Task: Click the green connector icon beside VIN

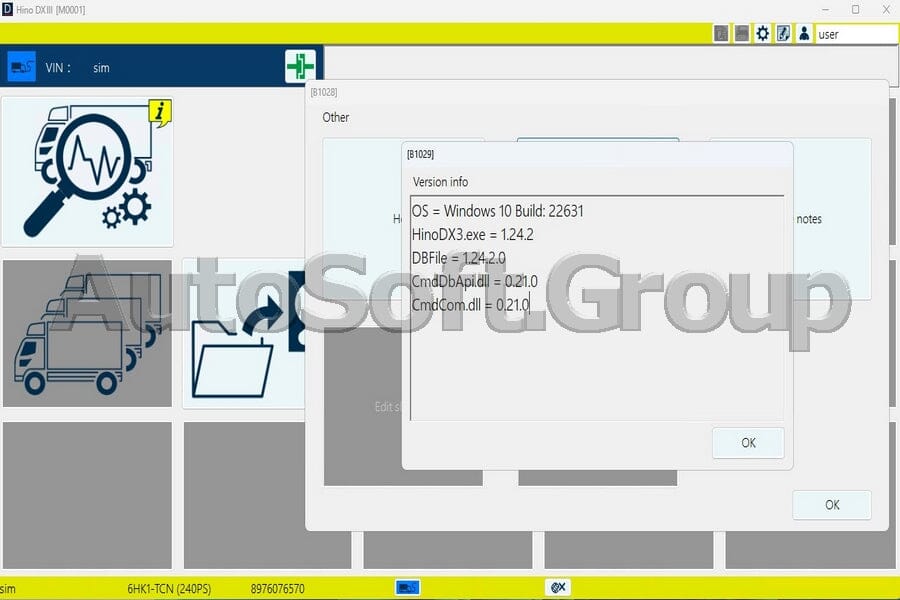Action: 300,66
